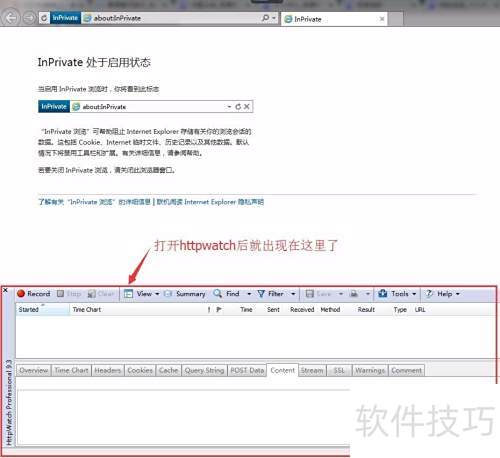
Task: Go forward with browser Forward arrow
Action: (x=29, y=18)
